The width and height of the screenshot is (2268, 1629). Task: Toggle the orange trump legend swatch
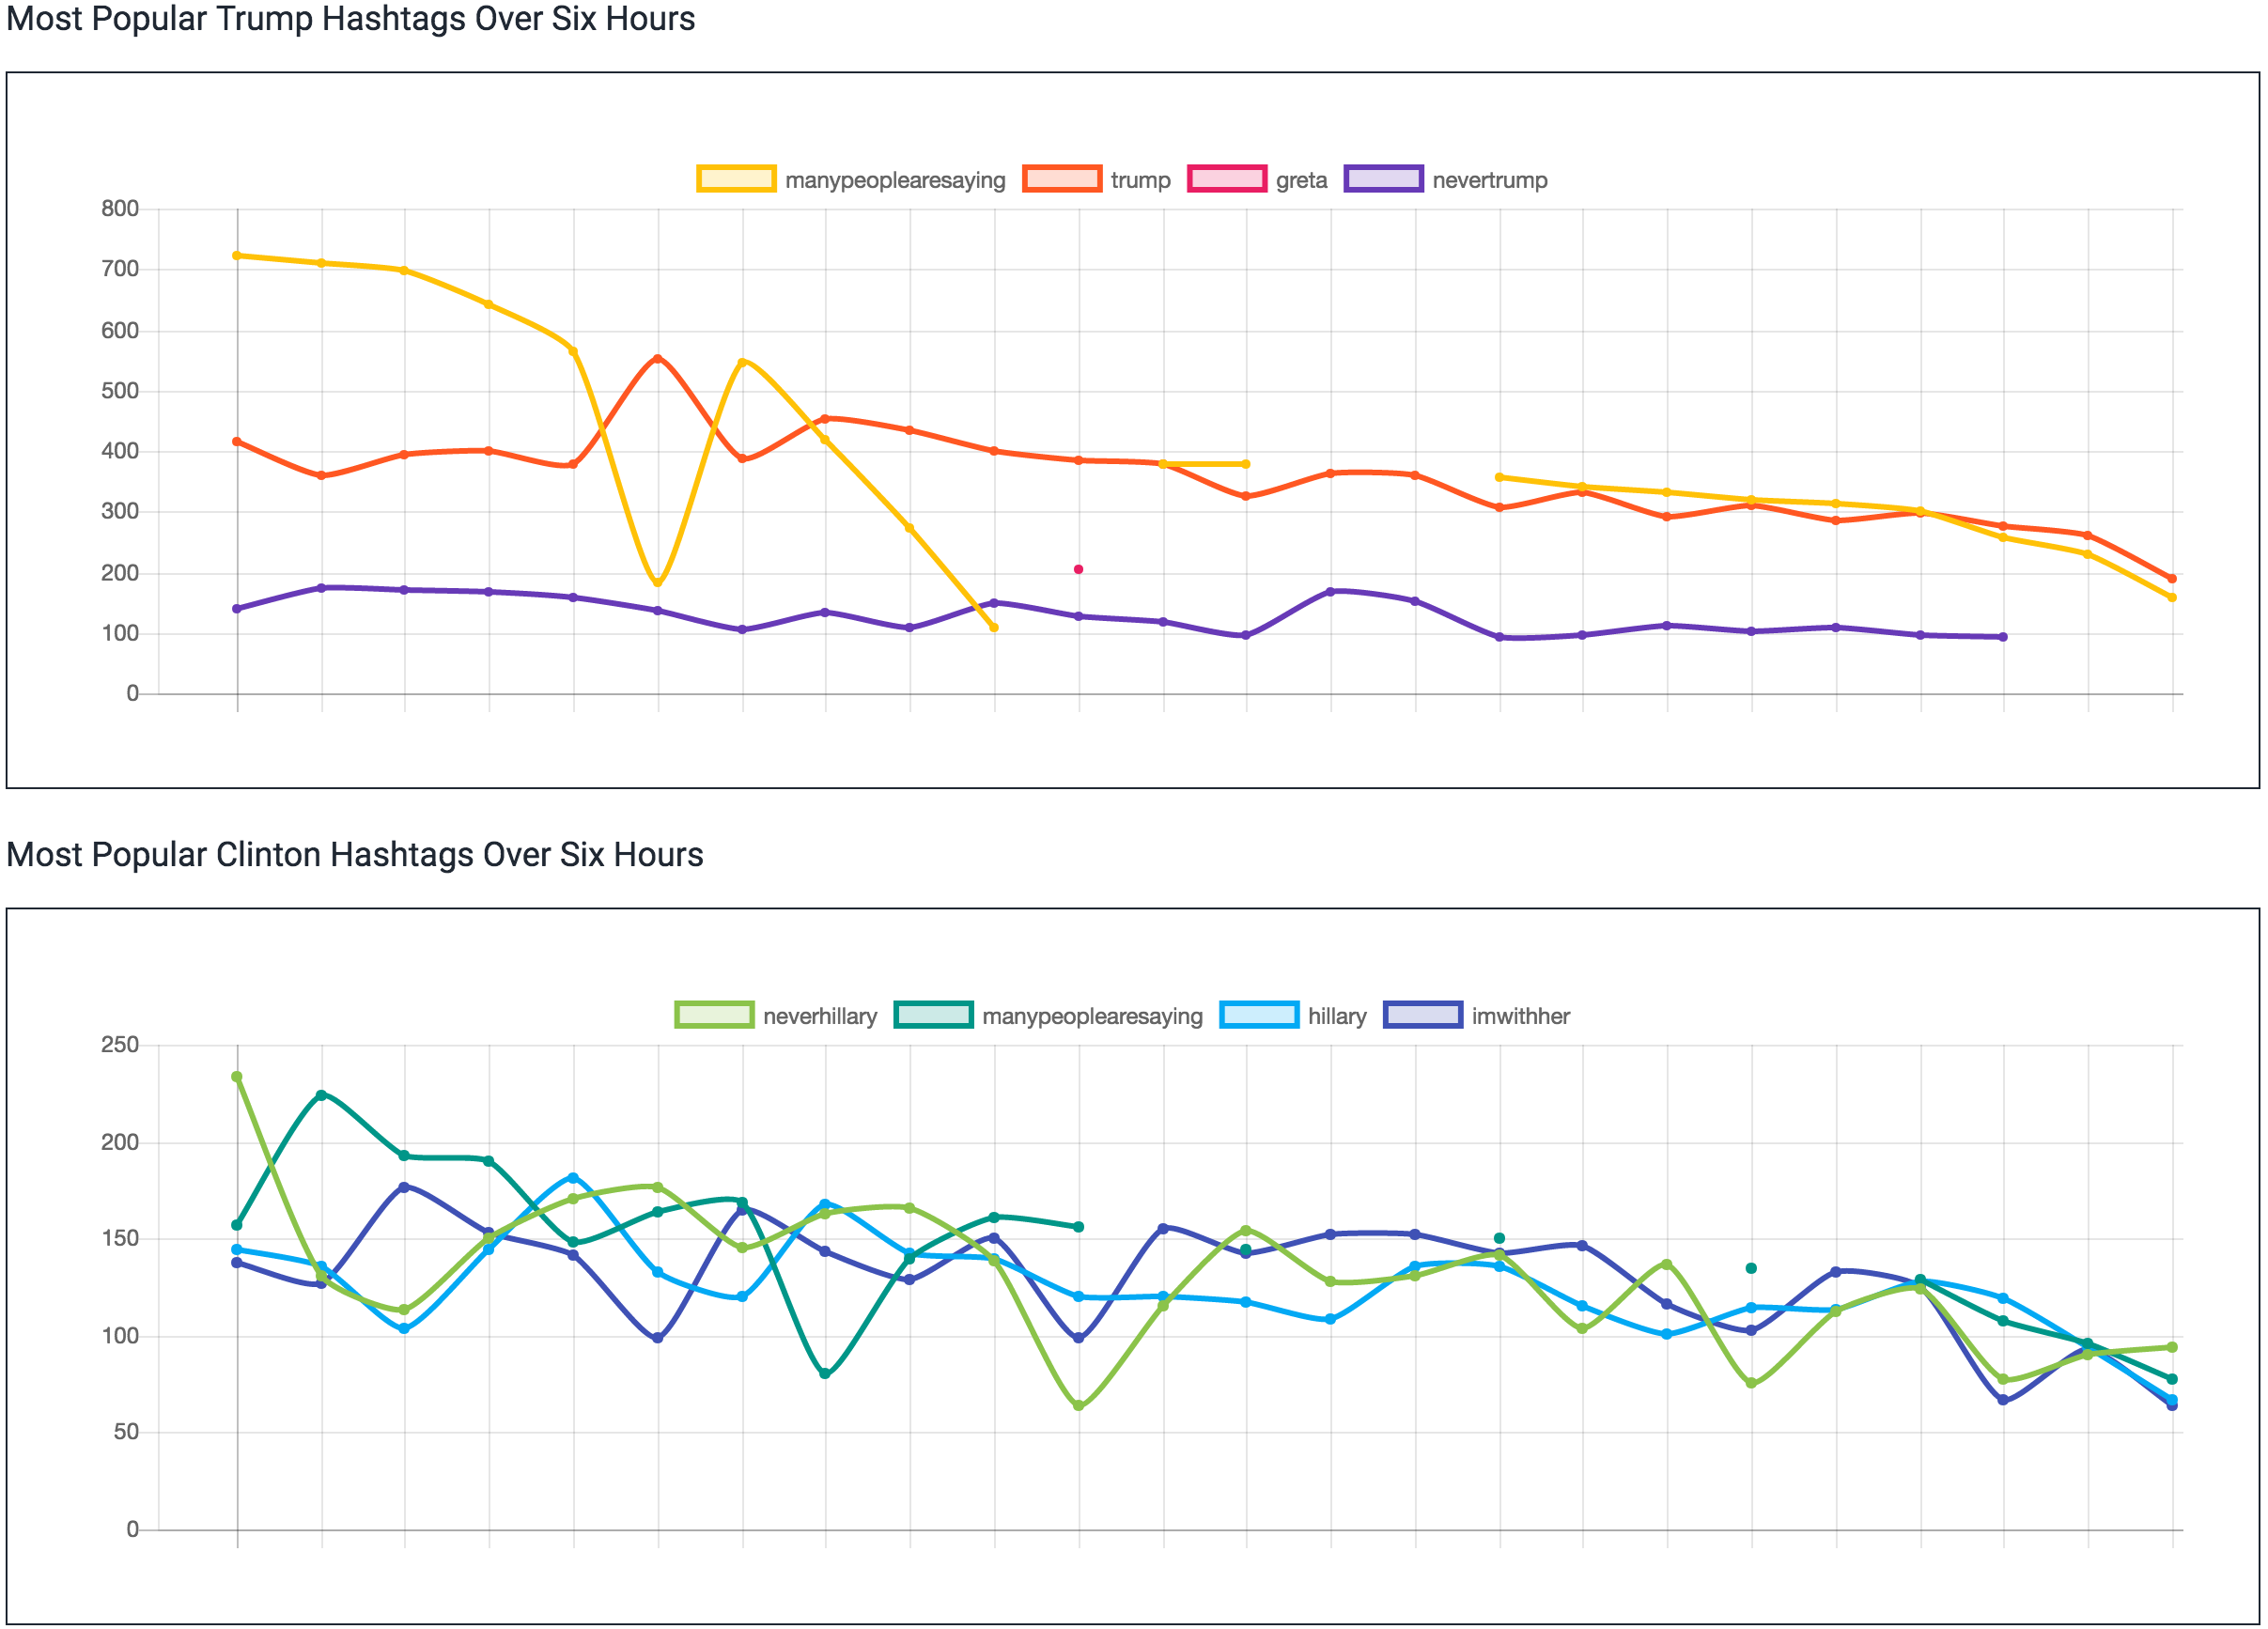coord(1062,179)
